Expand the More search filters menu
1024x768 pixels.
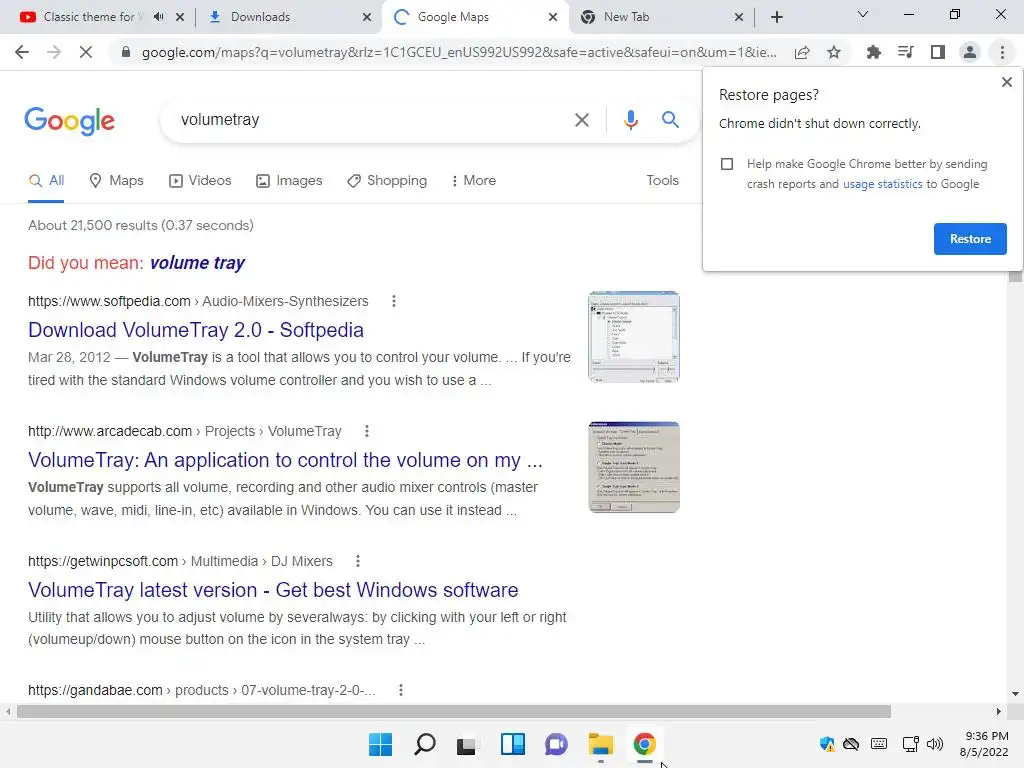pos(473,180)
